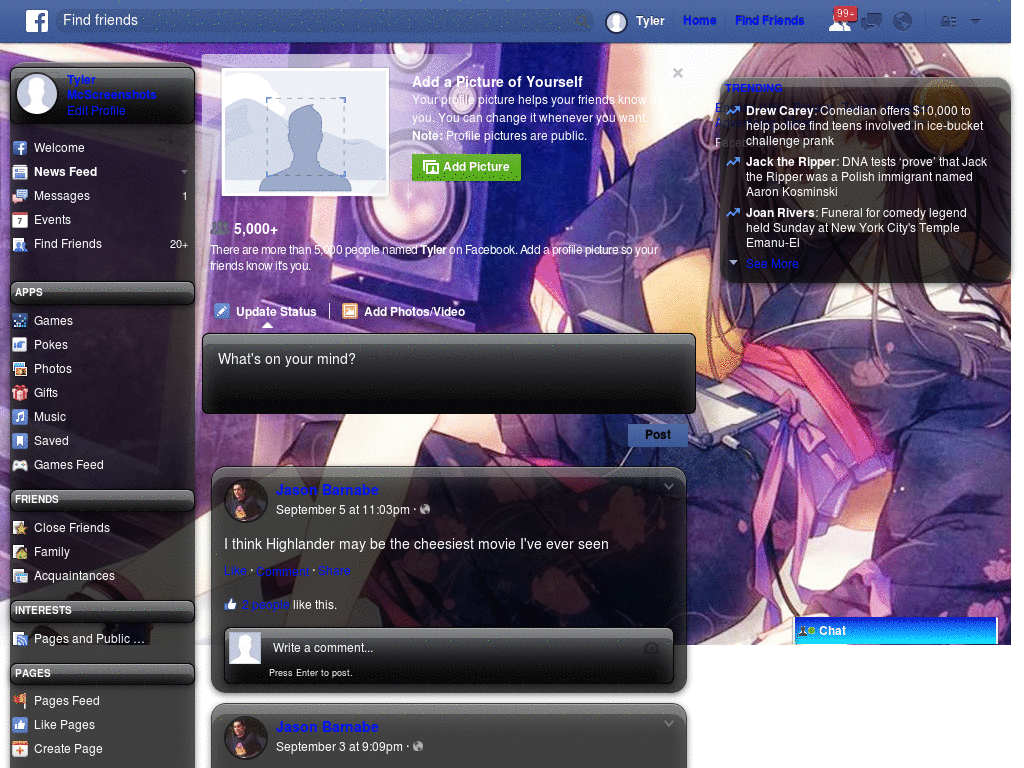Open the Chat bar
Viewport: 1024px width, 768px height.
896,631
